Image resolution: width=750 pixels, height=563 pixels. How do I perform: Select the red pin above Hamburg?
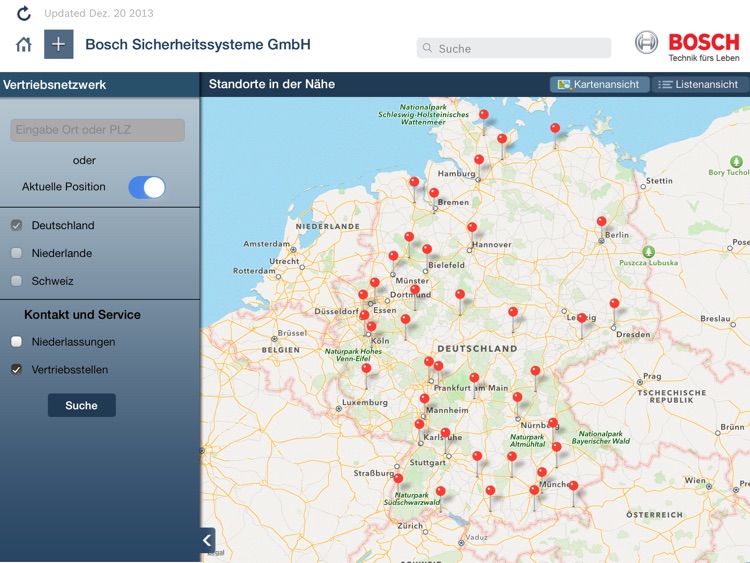coord(479,160)
